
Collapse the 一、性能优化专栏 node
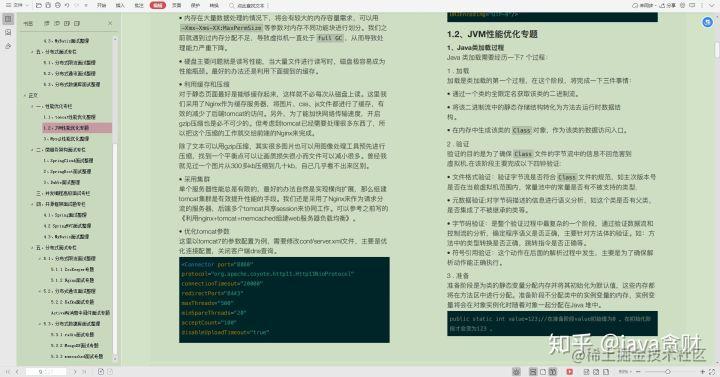(32, 106)
